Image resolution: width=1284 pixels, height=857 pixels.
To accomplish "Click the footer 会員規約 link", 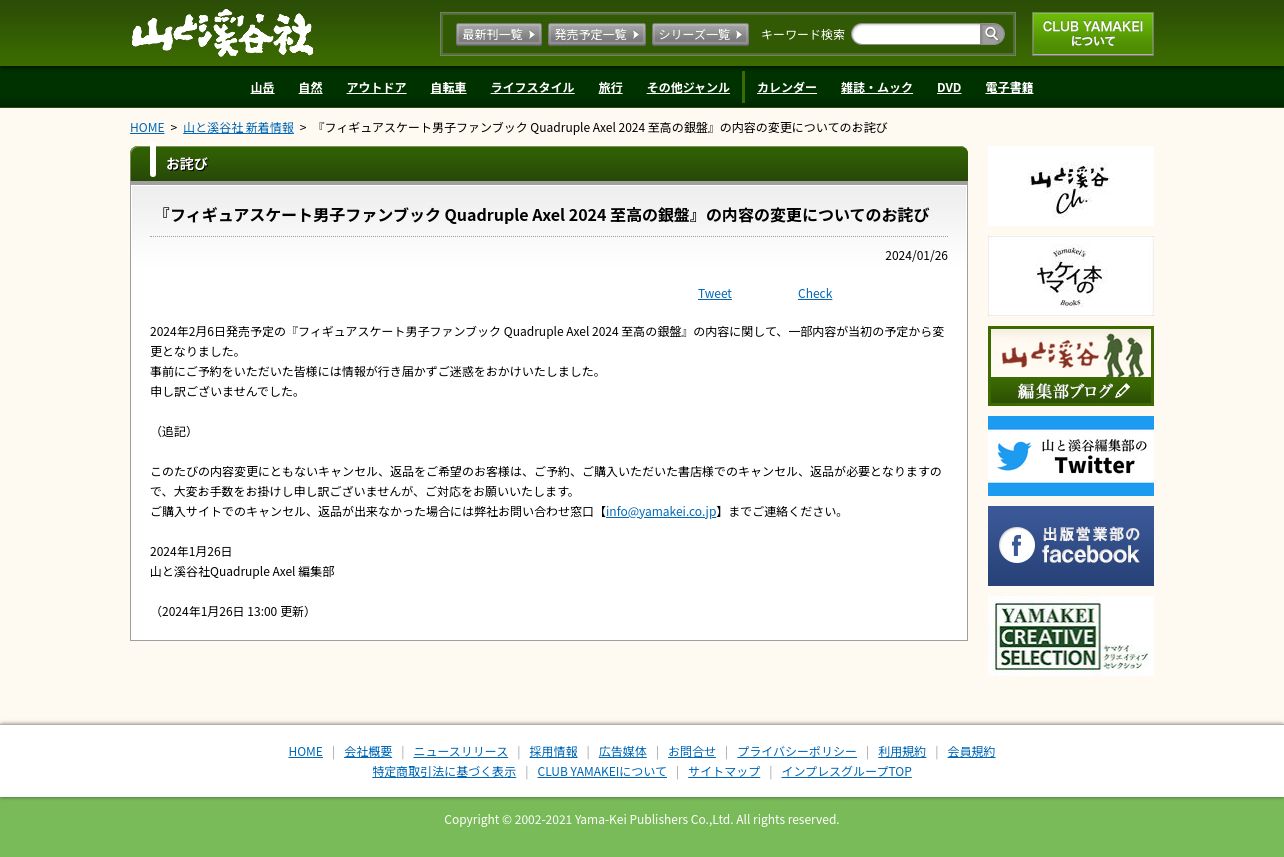I will 971,752.
